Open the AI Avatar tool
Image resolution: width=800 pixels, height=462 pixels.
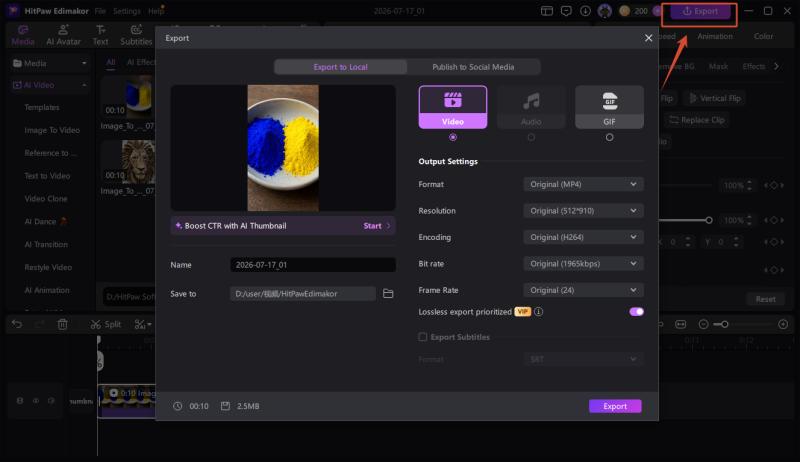(x=63, y=35)
